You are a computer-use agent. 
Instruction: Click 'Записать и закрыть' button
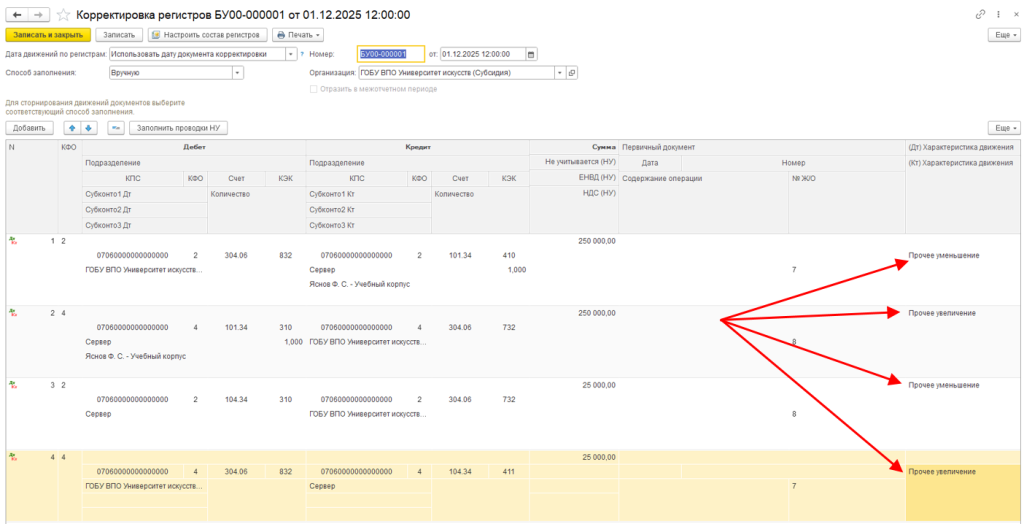click(x=47, y=34)
